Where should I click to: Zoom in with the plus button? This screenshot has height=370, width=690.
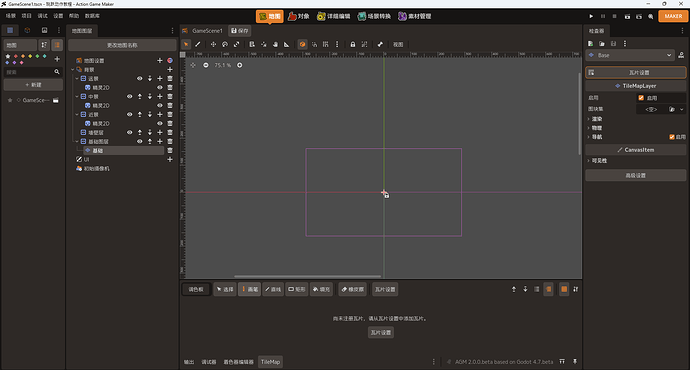click(x=239, y=65)
